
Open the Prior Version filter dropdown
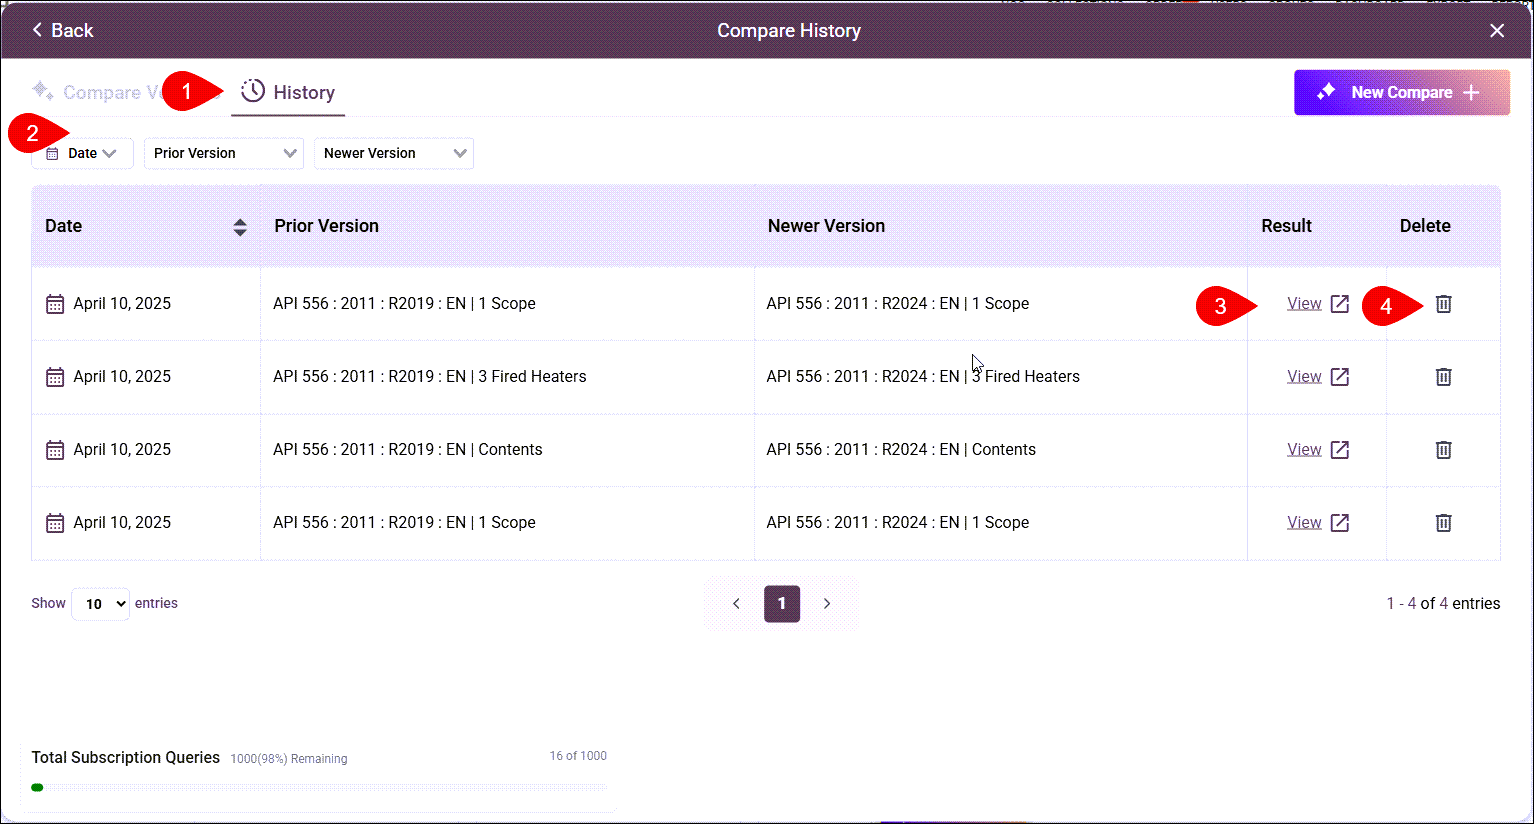(224, 153)
